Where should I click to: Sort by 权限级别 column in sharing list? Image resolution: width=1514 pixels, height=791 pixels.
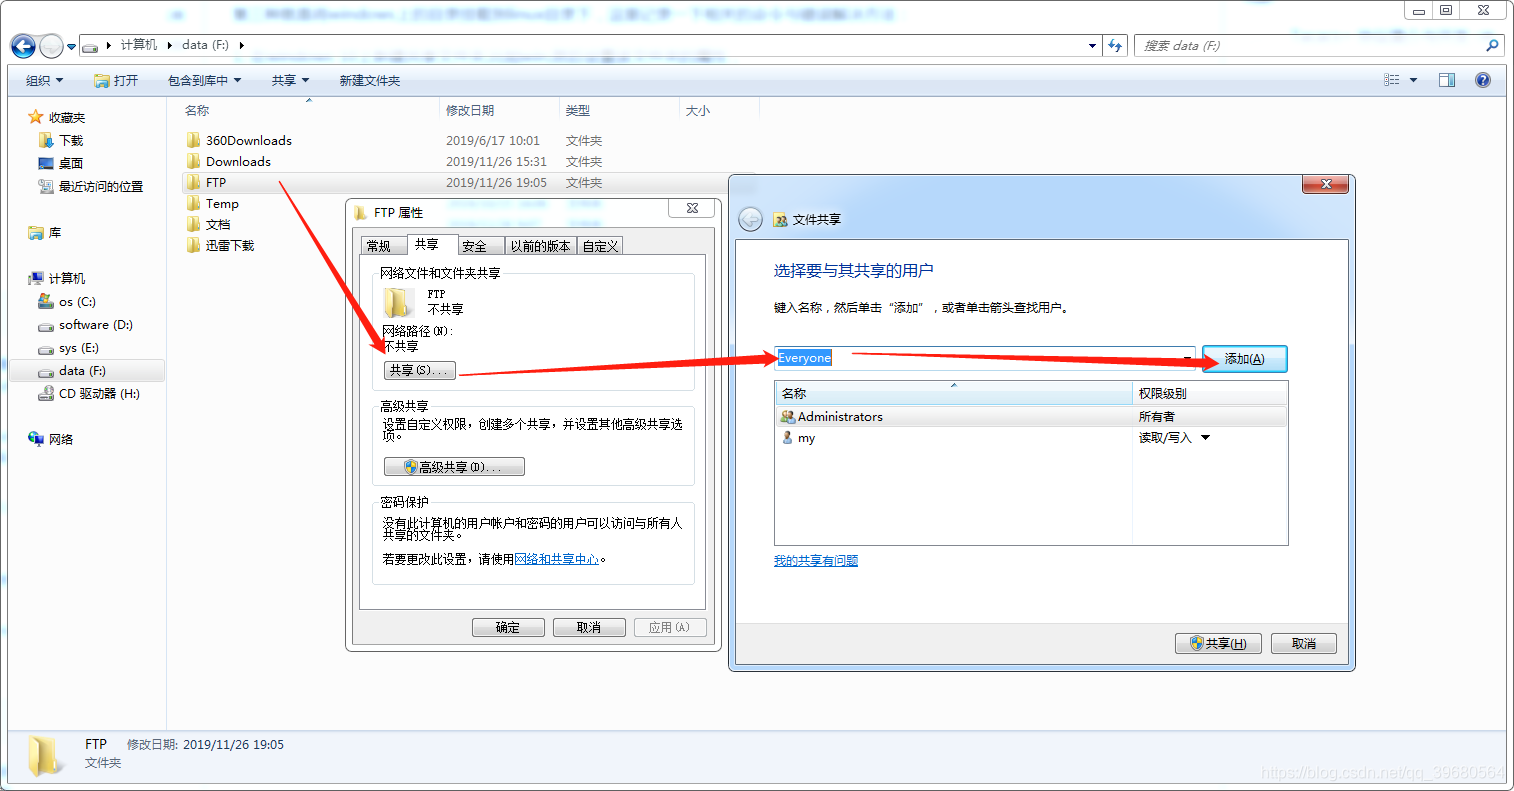pos(1210,393)
